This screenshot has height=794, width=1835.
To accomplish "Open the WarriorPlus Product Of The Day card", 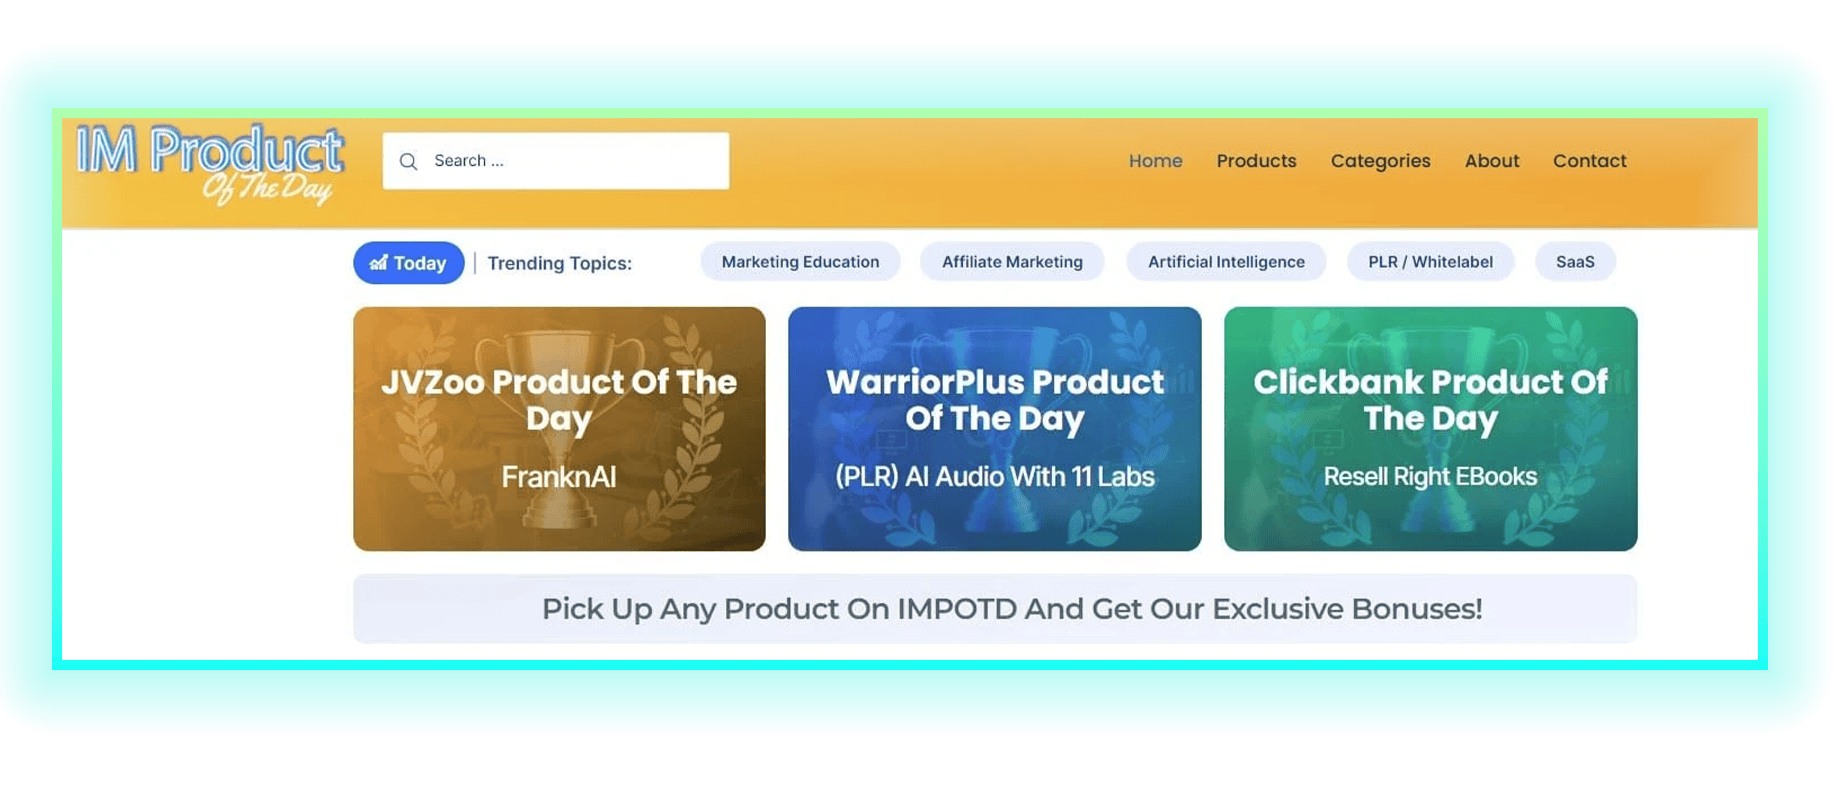I will pyautogui.click(x=995, y=429).
